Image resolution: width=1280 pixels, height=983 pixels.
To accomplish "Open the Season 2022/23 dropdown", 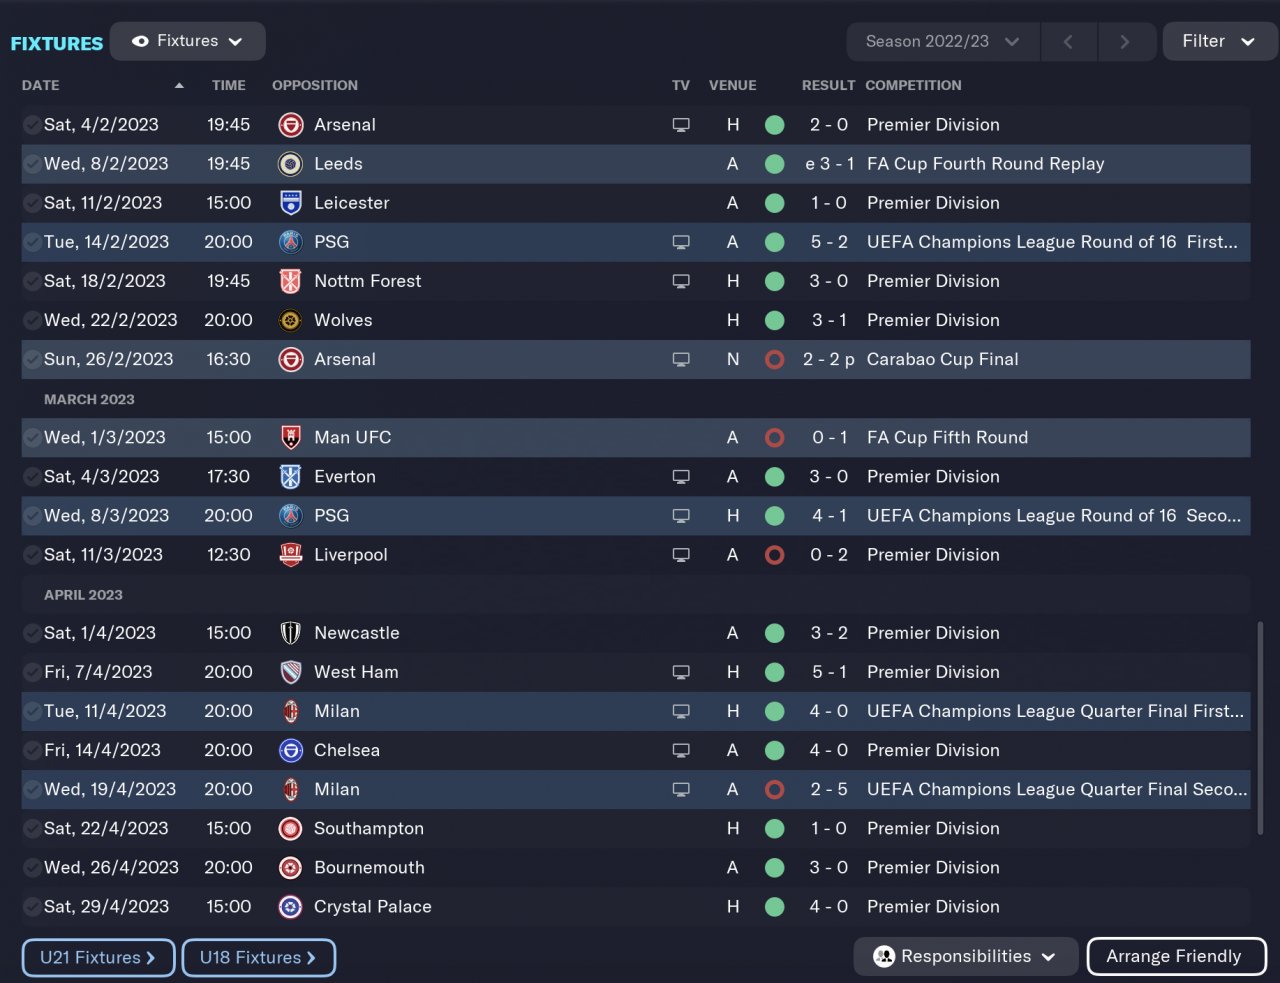I will [x=942, y=42].
